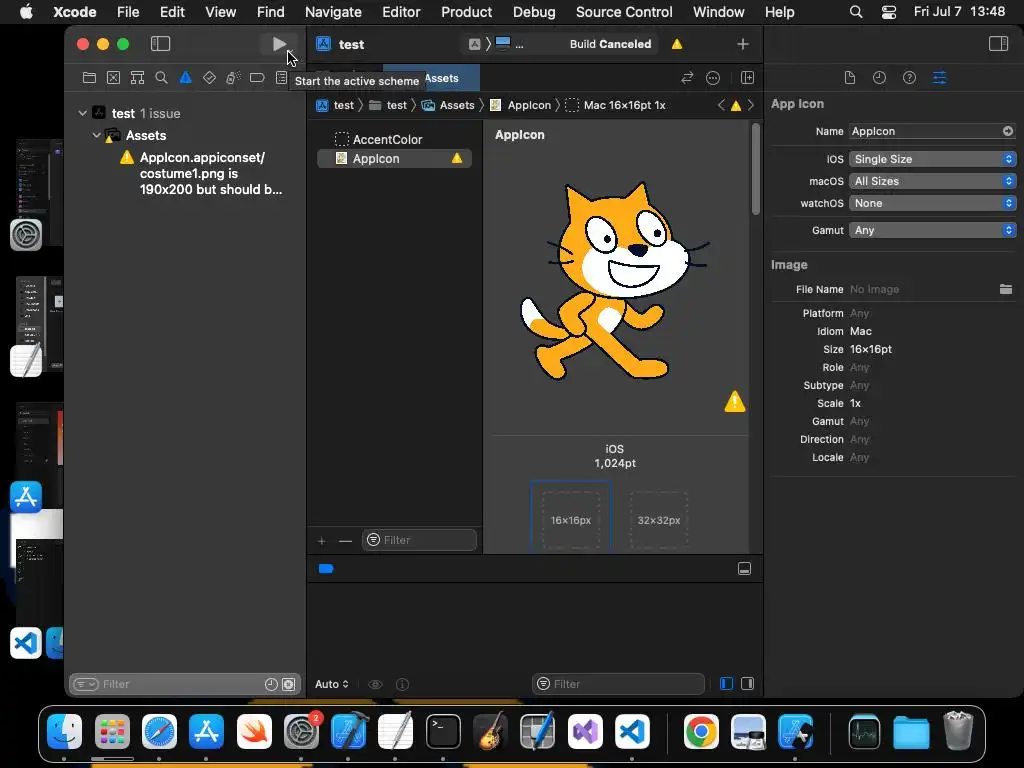Show the Attributes inspector tab
The image size is (1024, 768).
(x=939, y=78)
